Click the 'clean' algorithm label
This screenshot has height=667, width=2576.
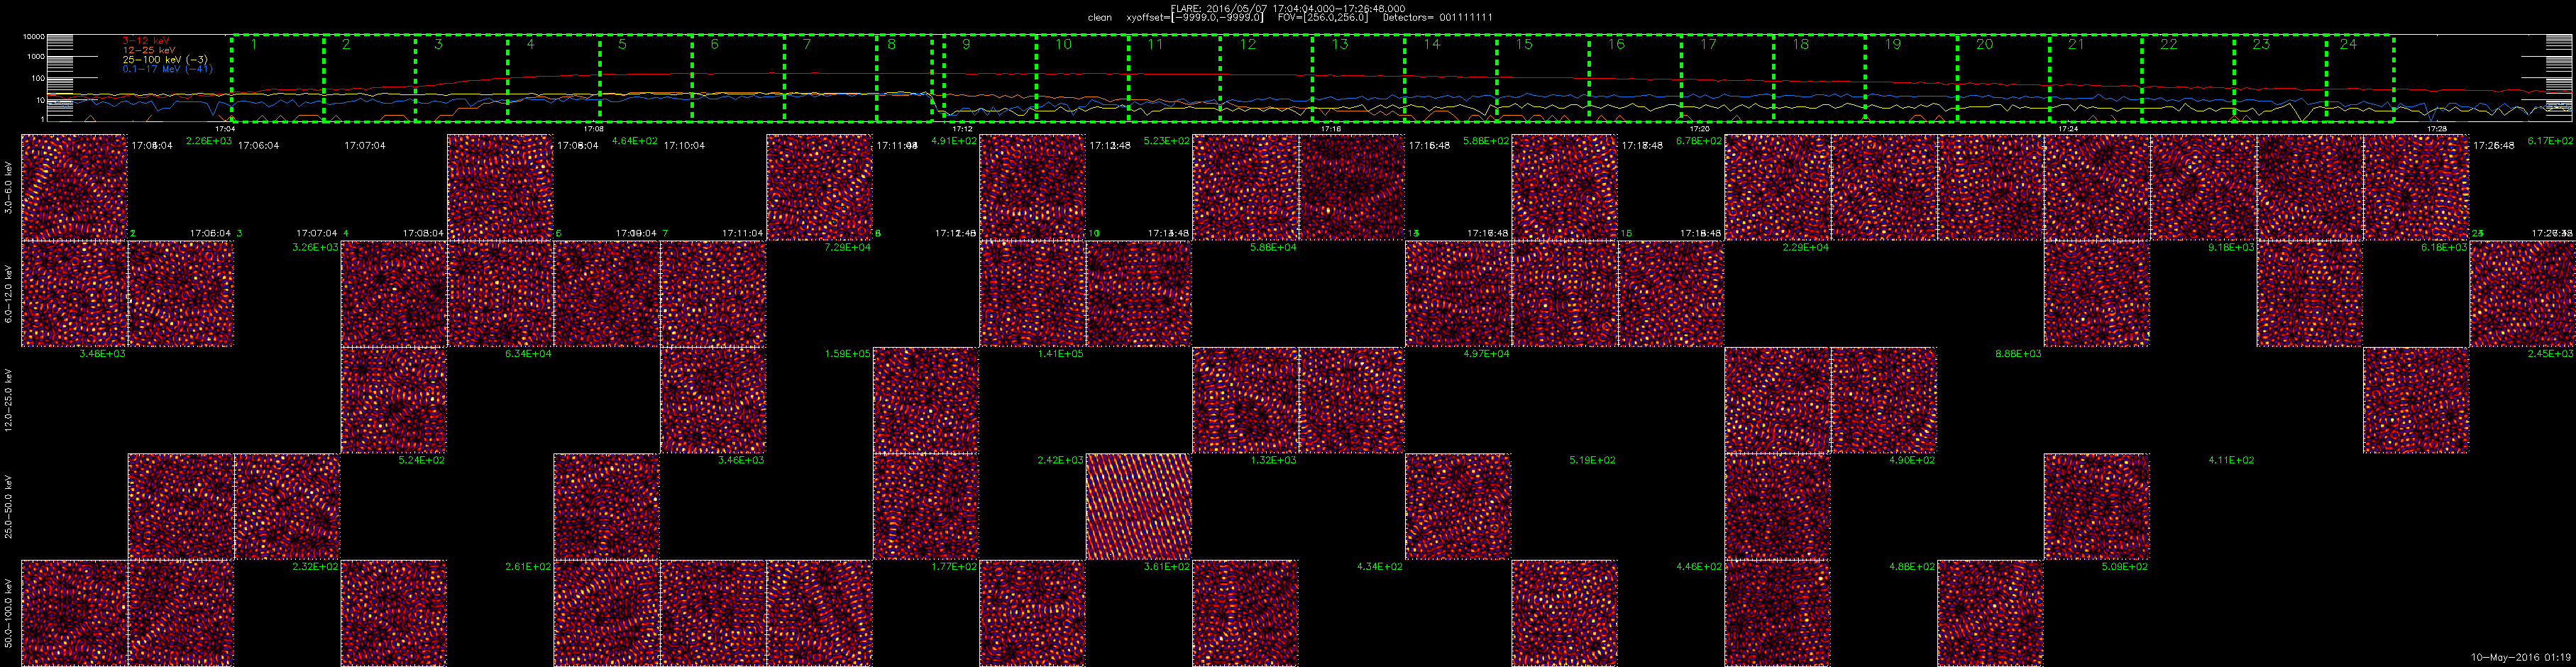tap(1099, 18)
